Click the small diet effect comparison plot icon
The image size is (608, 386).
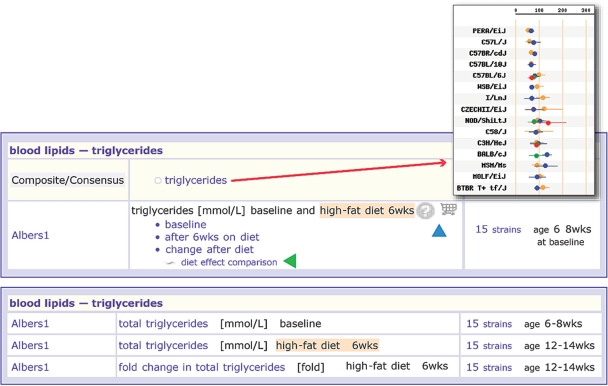pos(170,263)
